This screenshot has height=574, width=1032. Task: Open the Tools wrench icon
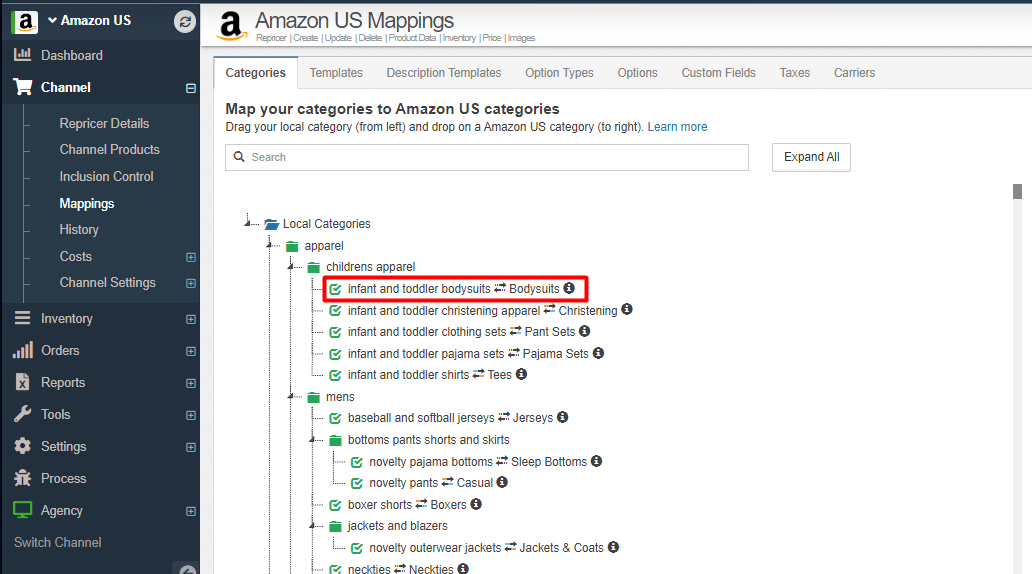pyautogui.click(x=22, y=414)
